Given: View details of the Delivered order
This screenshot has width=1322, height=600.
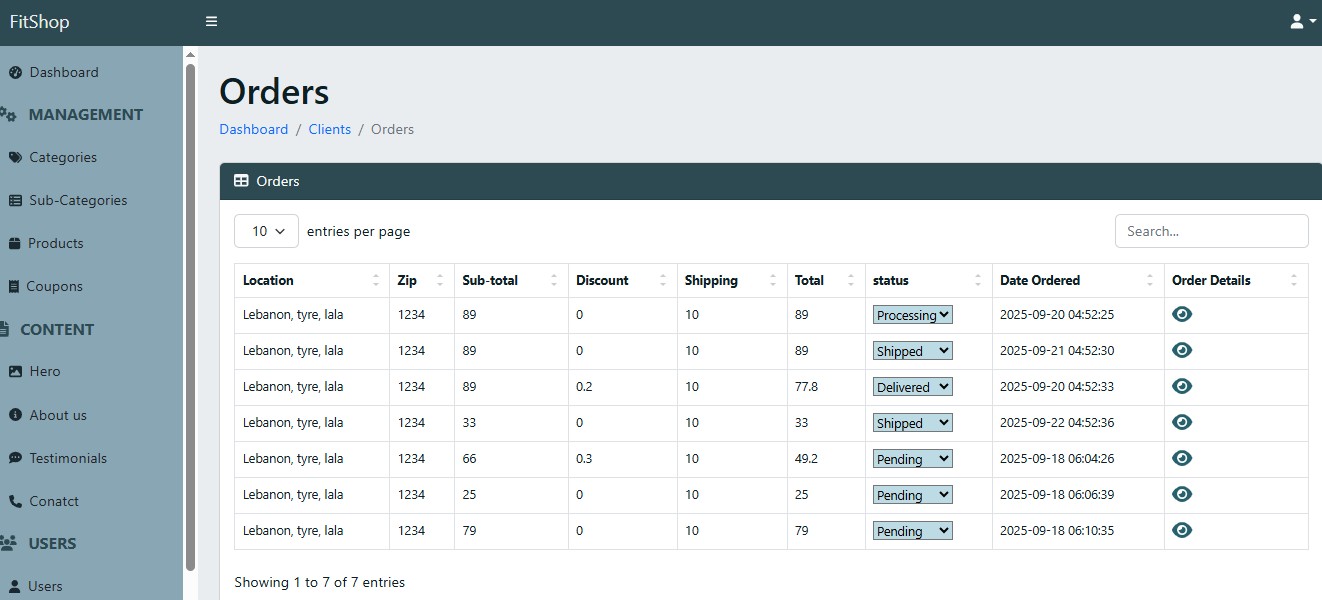Looking at the screenshot, I should (x=1182, y=387).
